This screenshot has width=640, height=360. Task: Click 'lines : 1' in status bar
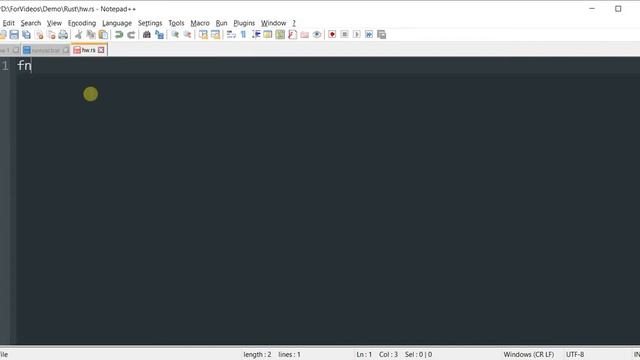tap(289, 355)
